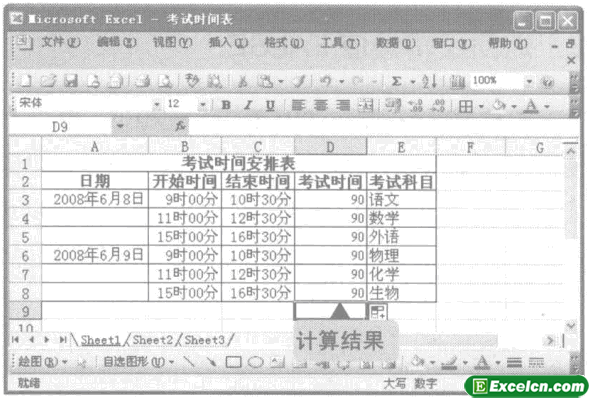Image resolution: width=589 pixels, height=398 pixels.
Task: Center the cell text
Action: 320,106
